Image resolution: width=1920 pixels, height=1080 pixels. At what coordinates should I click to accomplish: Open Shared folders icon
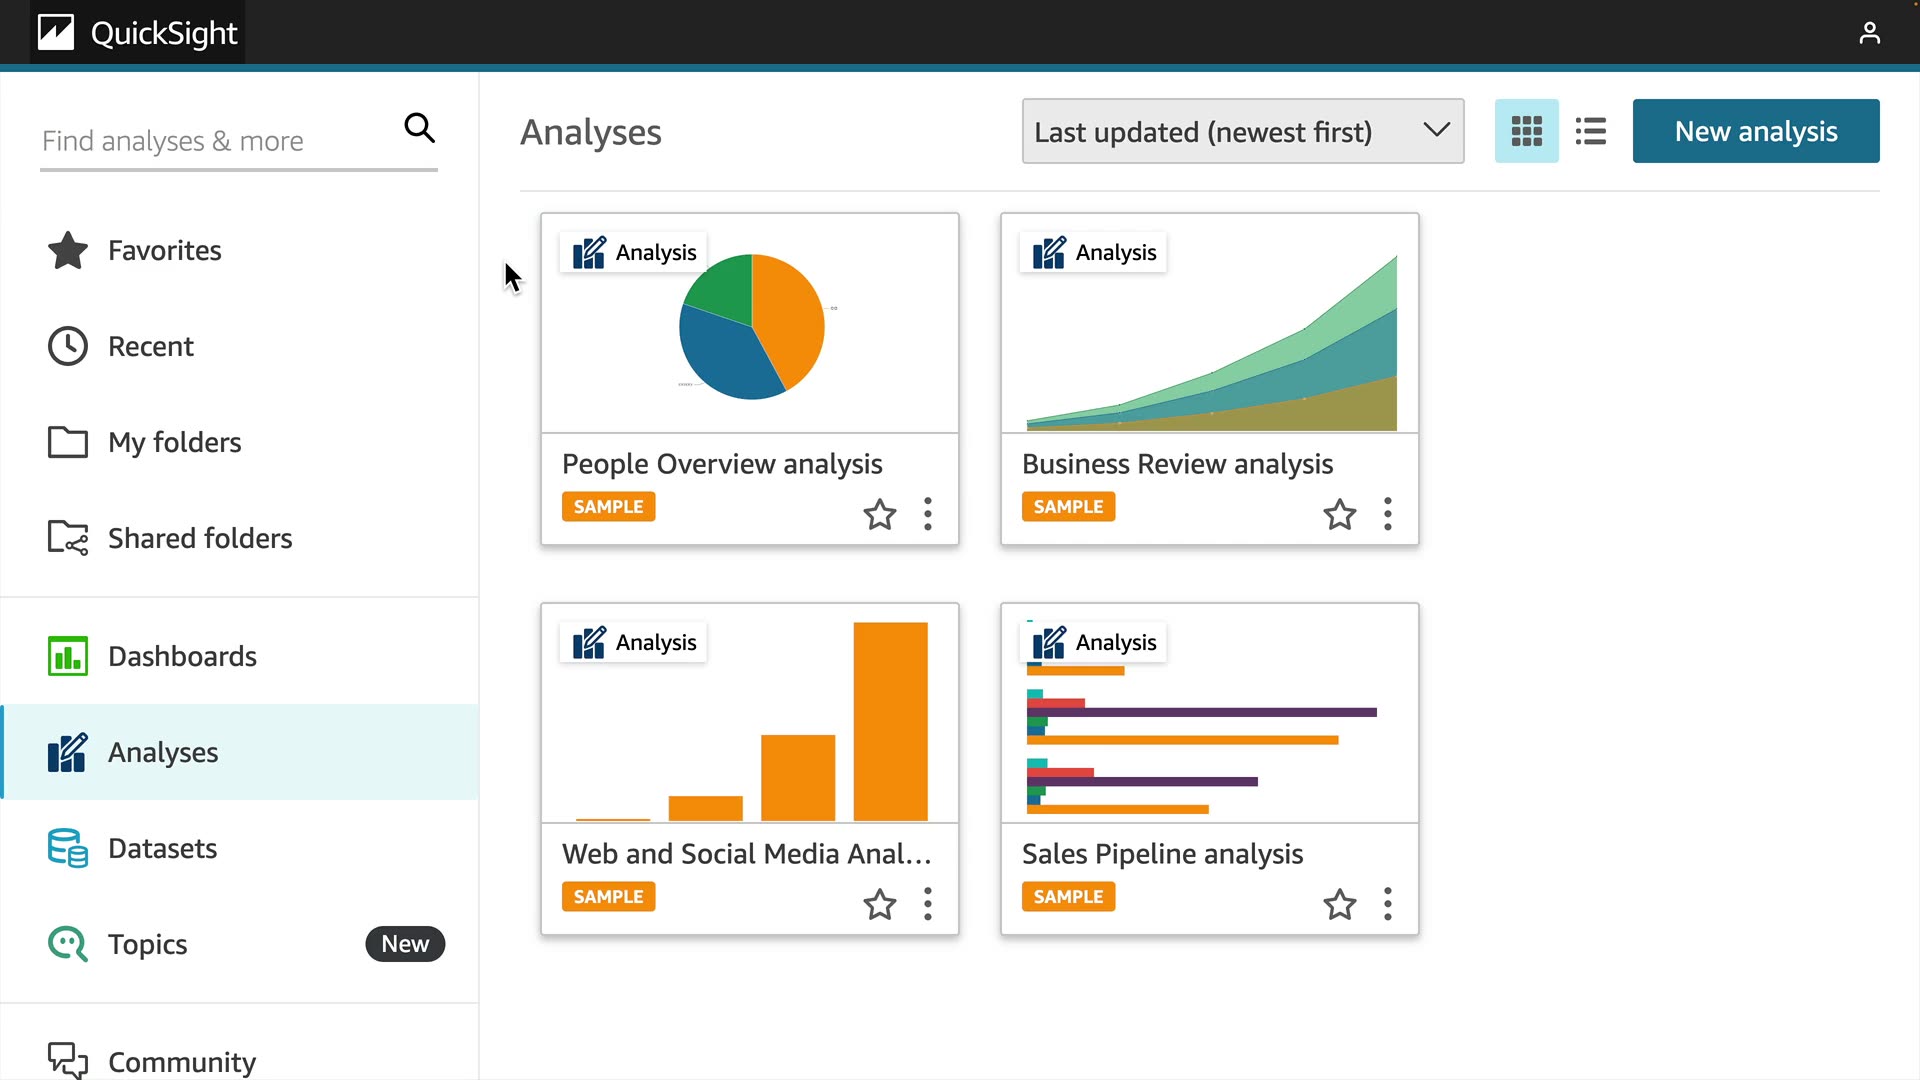click(68, 538)
